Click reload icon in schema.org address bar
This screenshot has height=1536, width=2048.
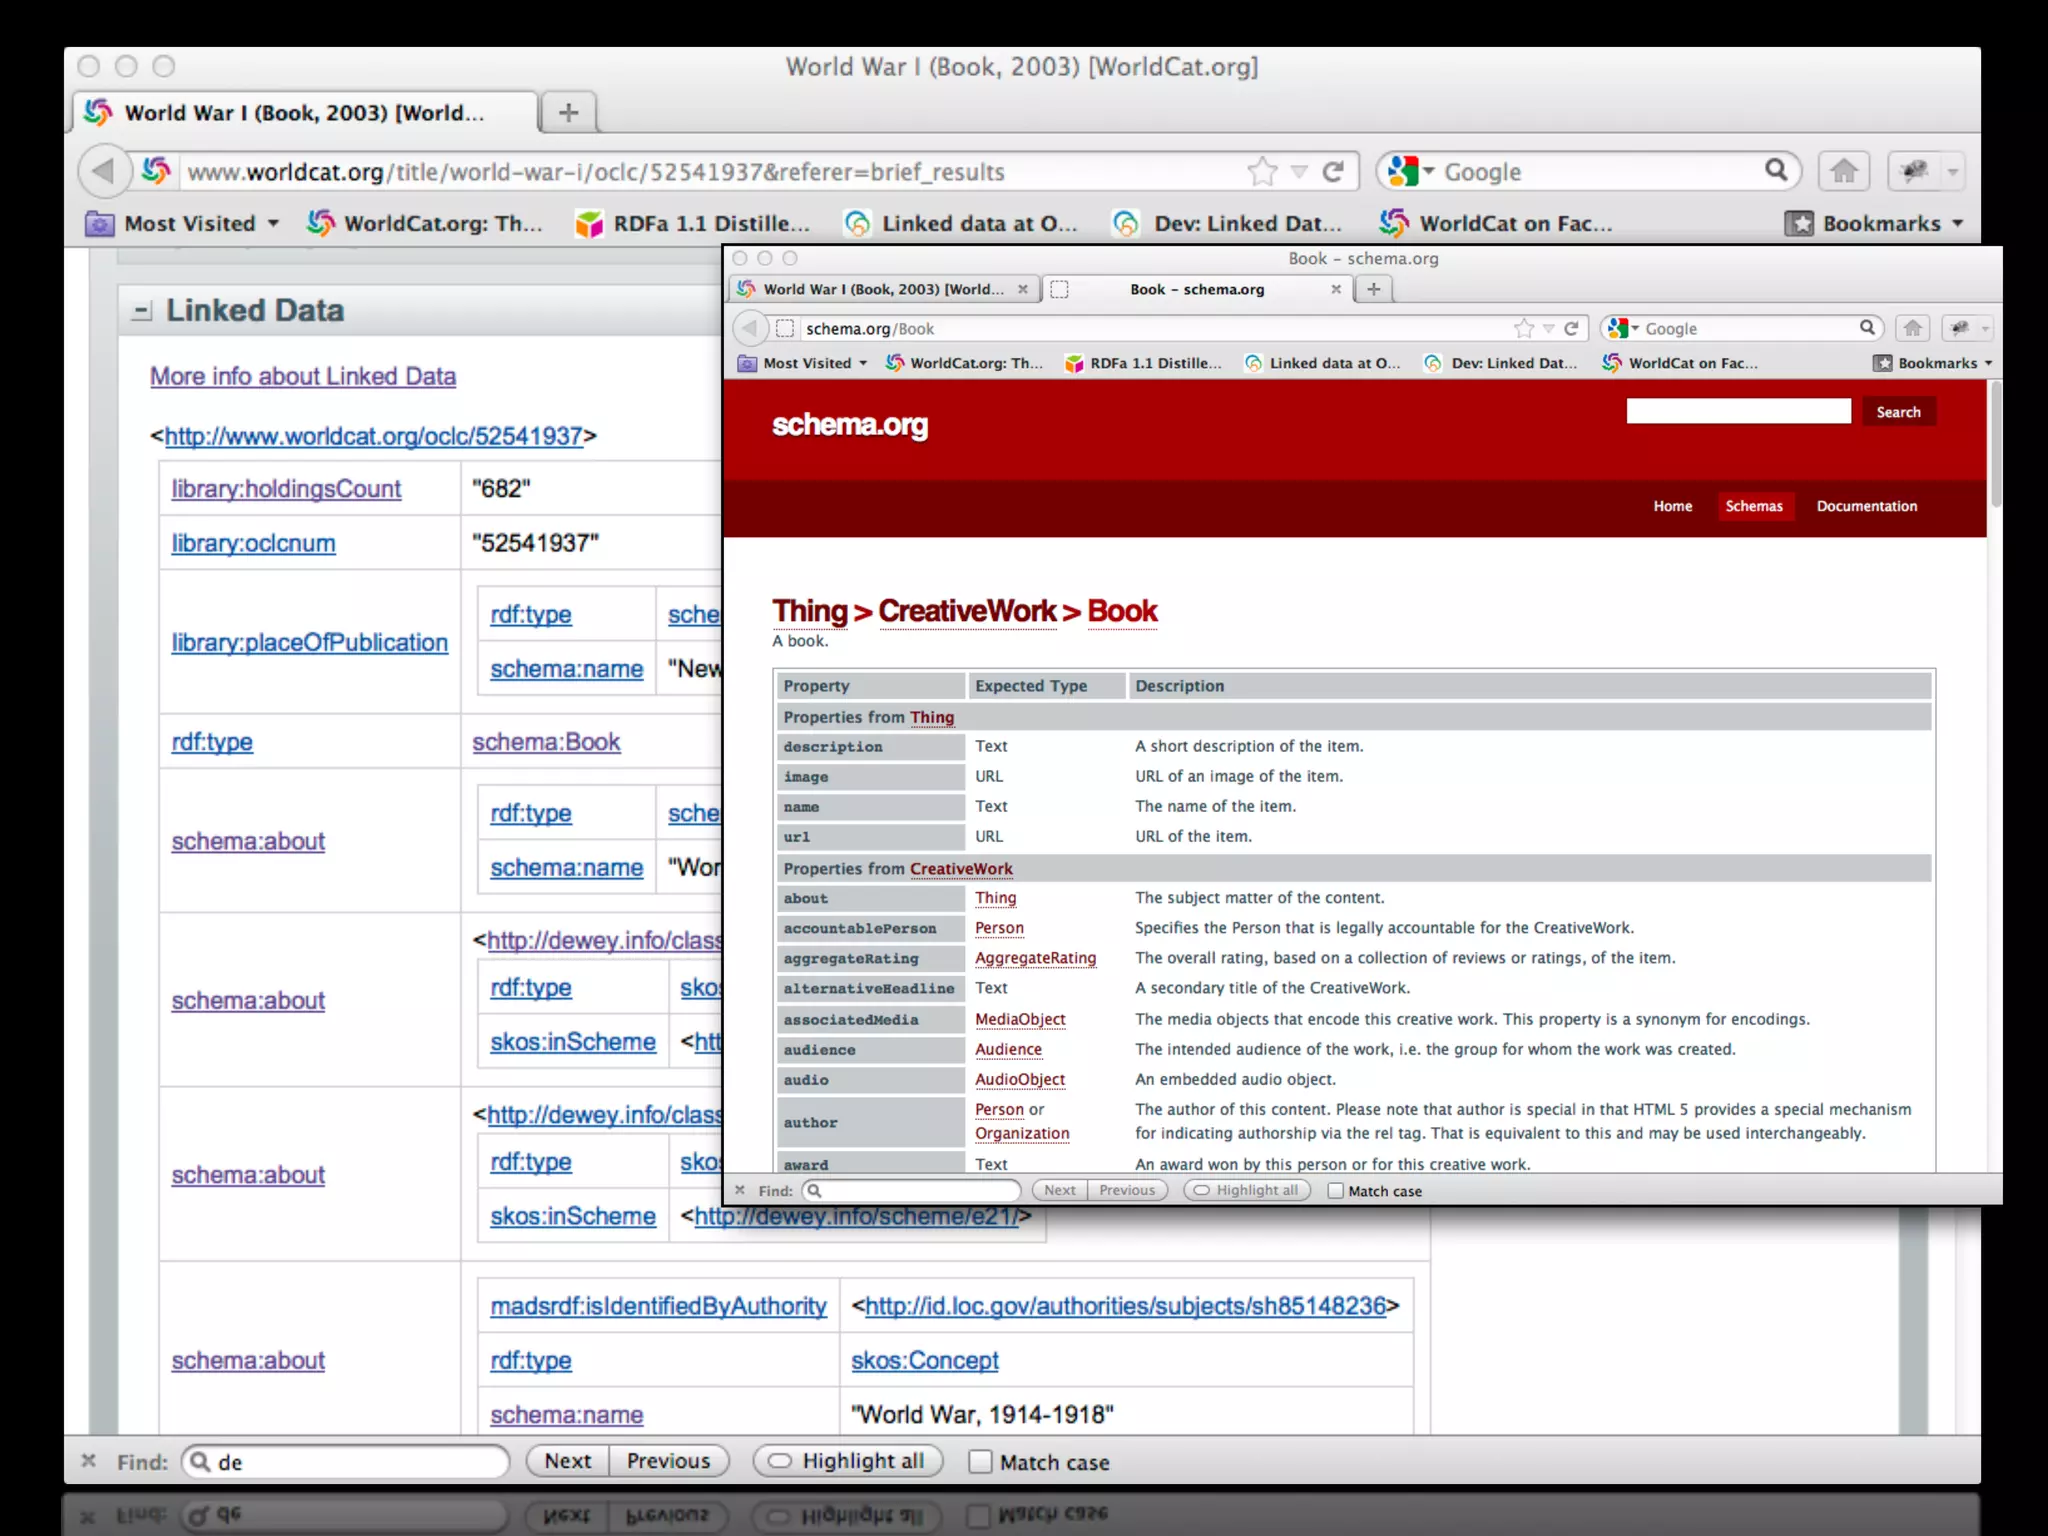1571,328
